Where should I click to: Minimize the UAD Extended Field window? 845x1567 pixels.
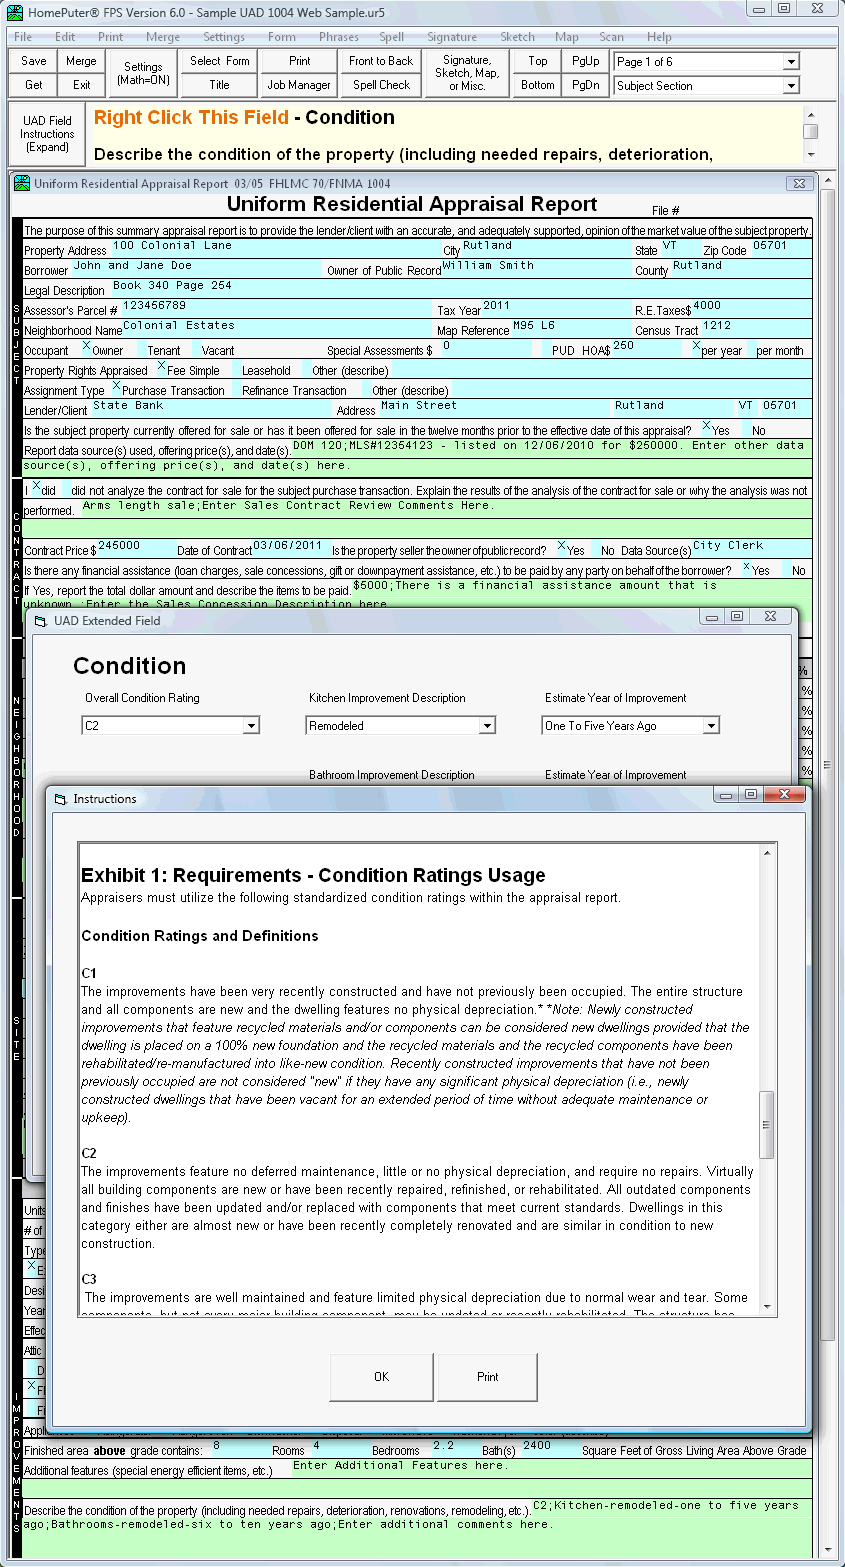coord(712,617)
